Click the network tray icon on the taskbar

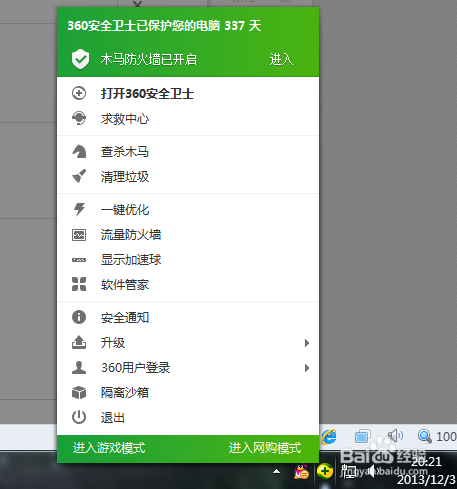[349, 471]
